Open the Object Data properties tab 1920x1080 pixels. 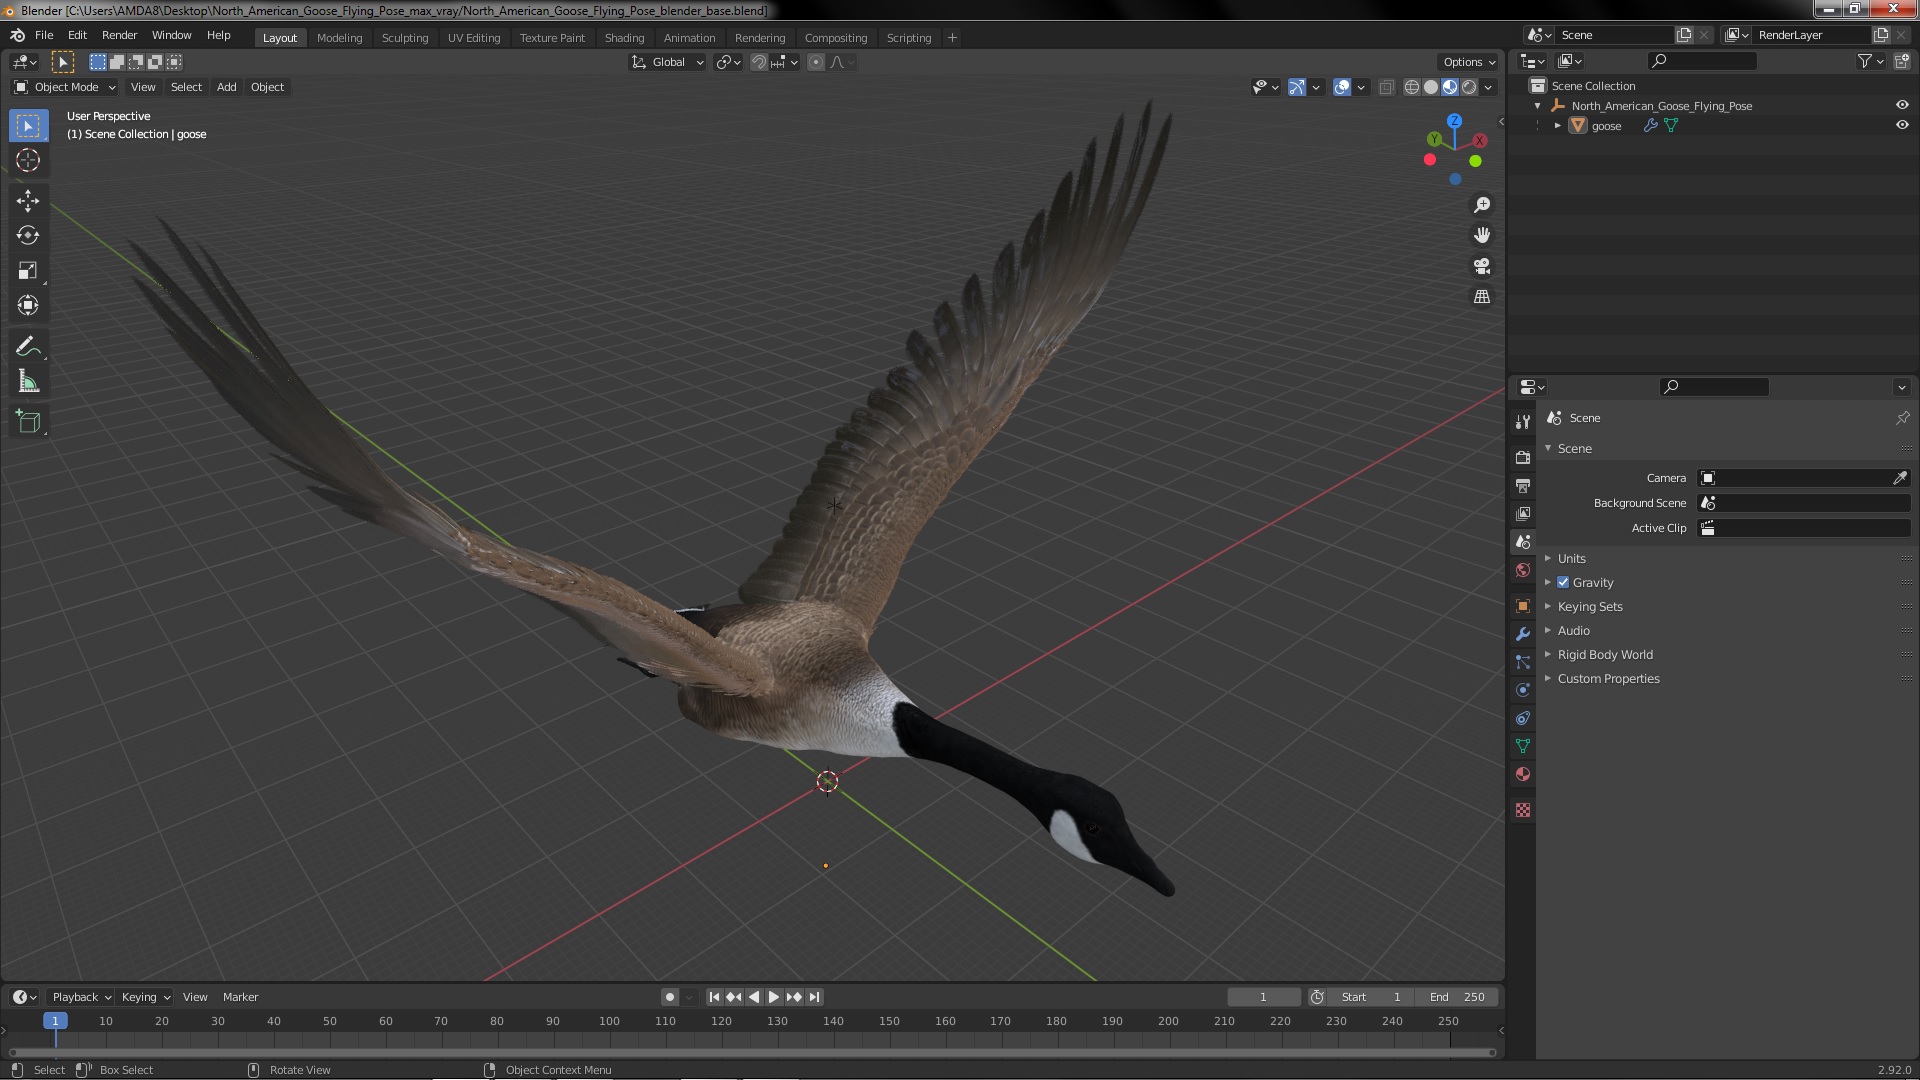click(x=1523, y=746)
